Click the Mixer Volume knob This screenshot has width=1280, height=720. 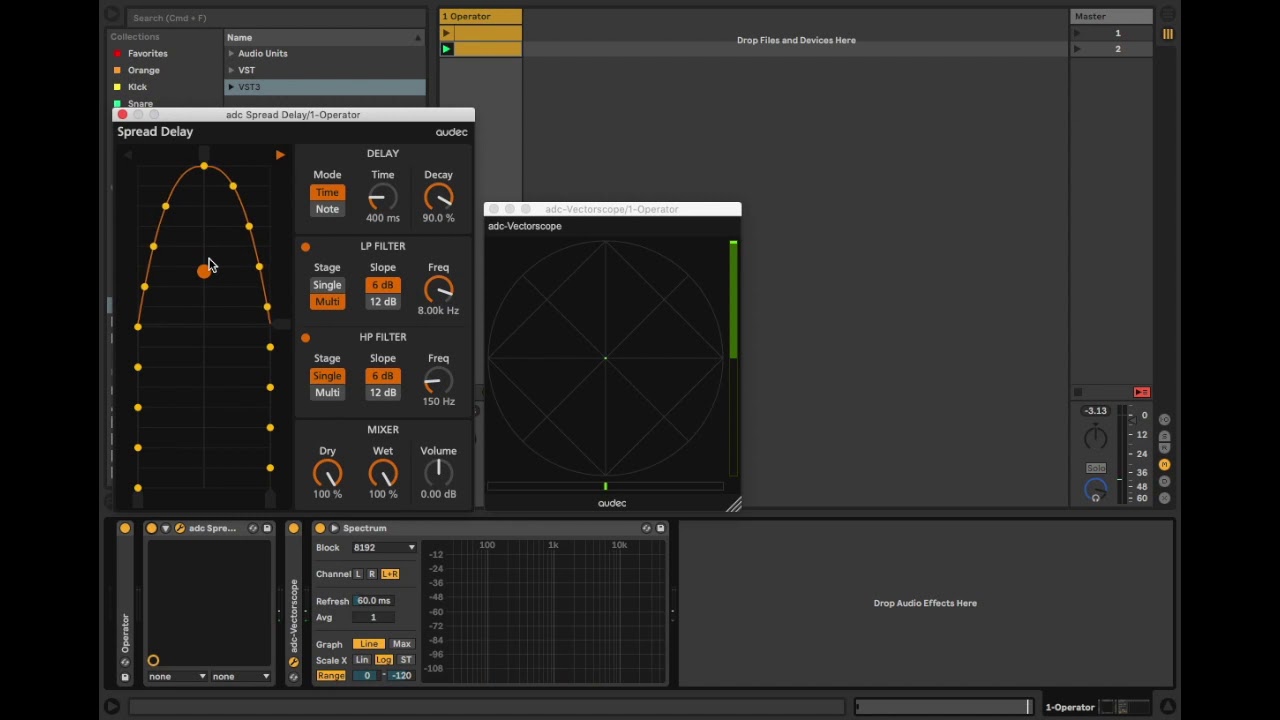pyautogui.click(x=438, y=474)
